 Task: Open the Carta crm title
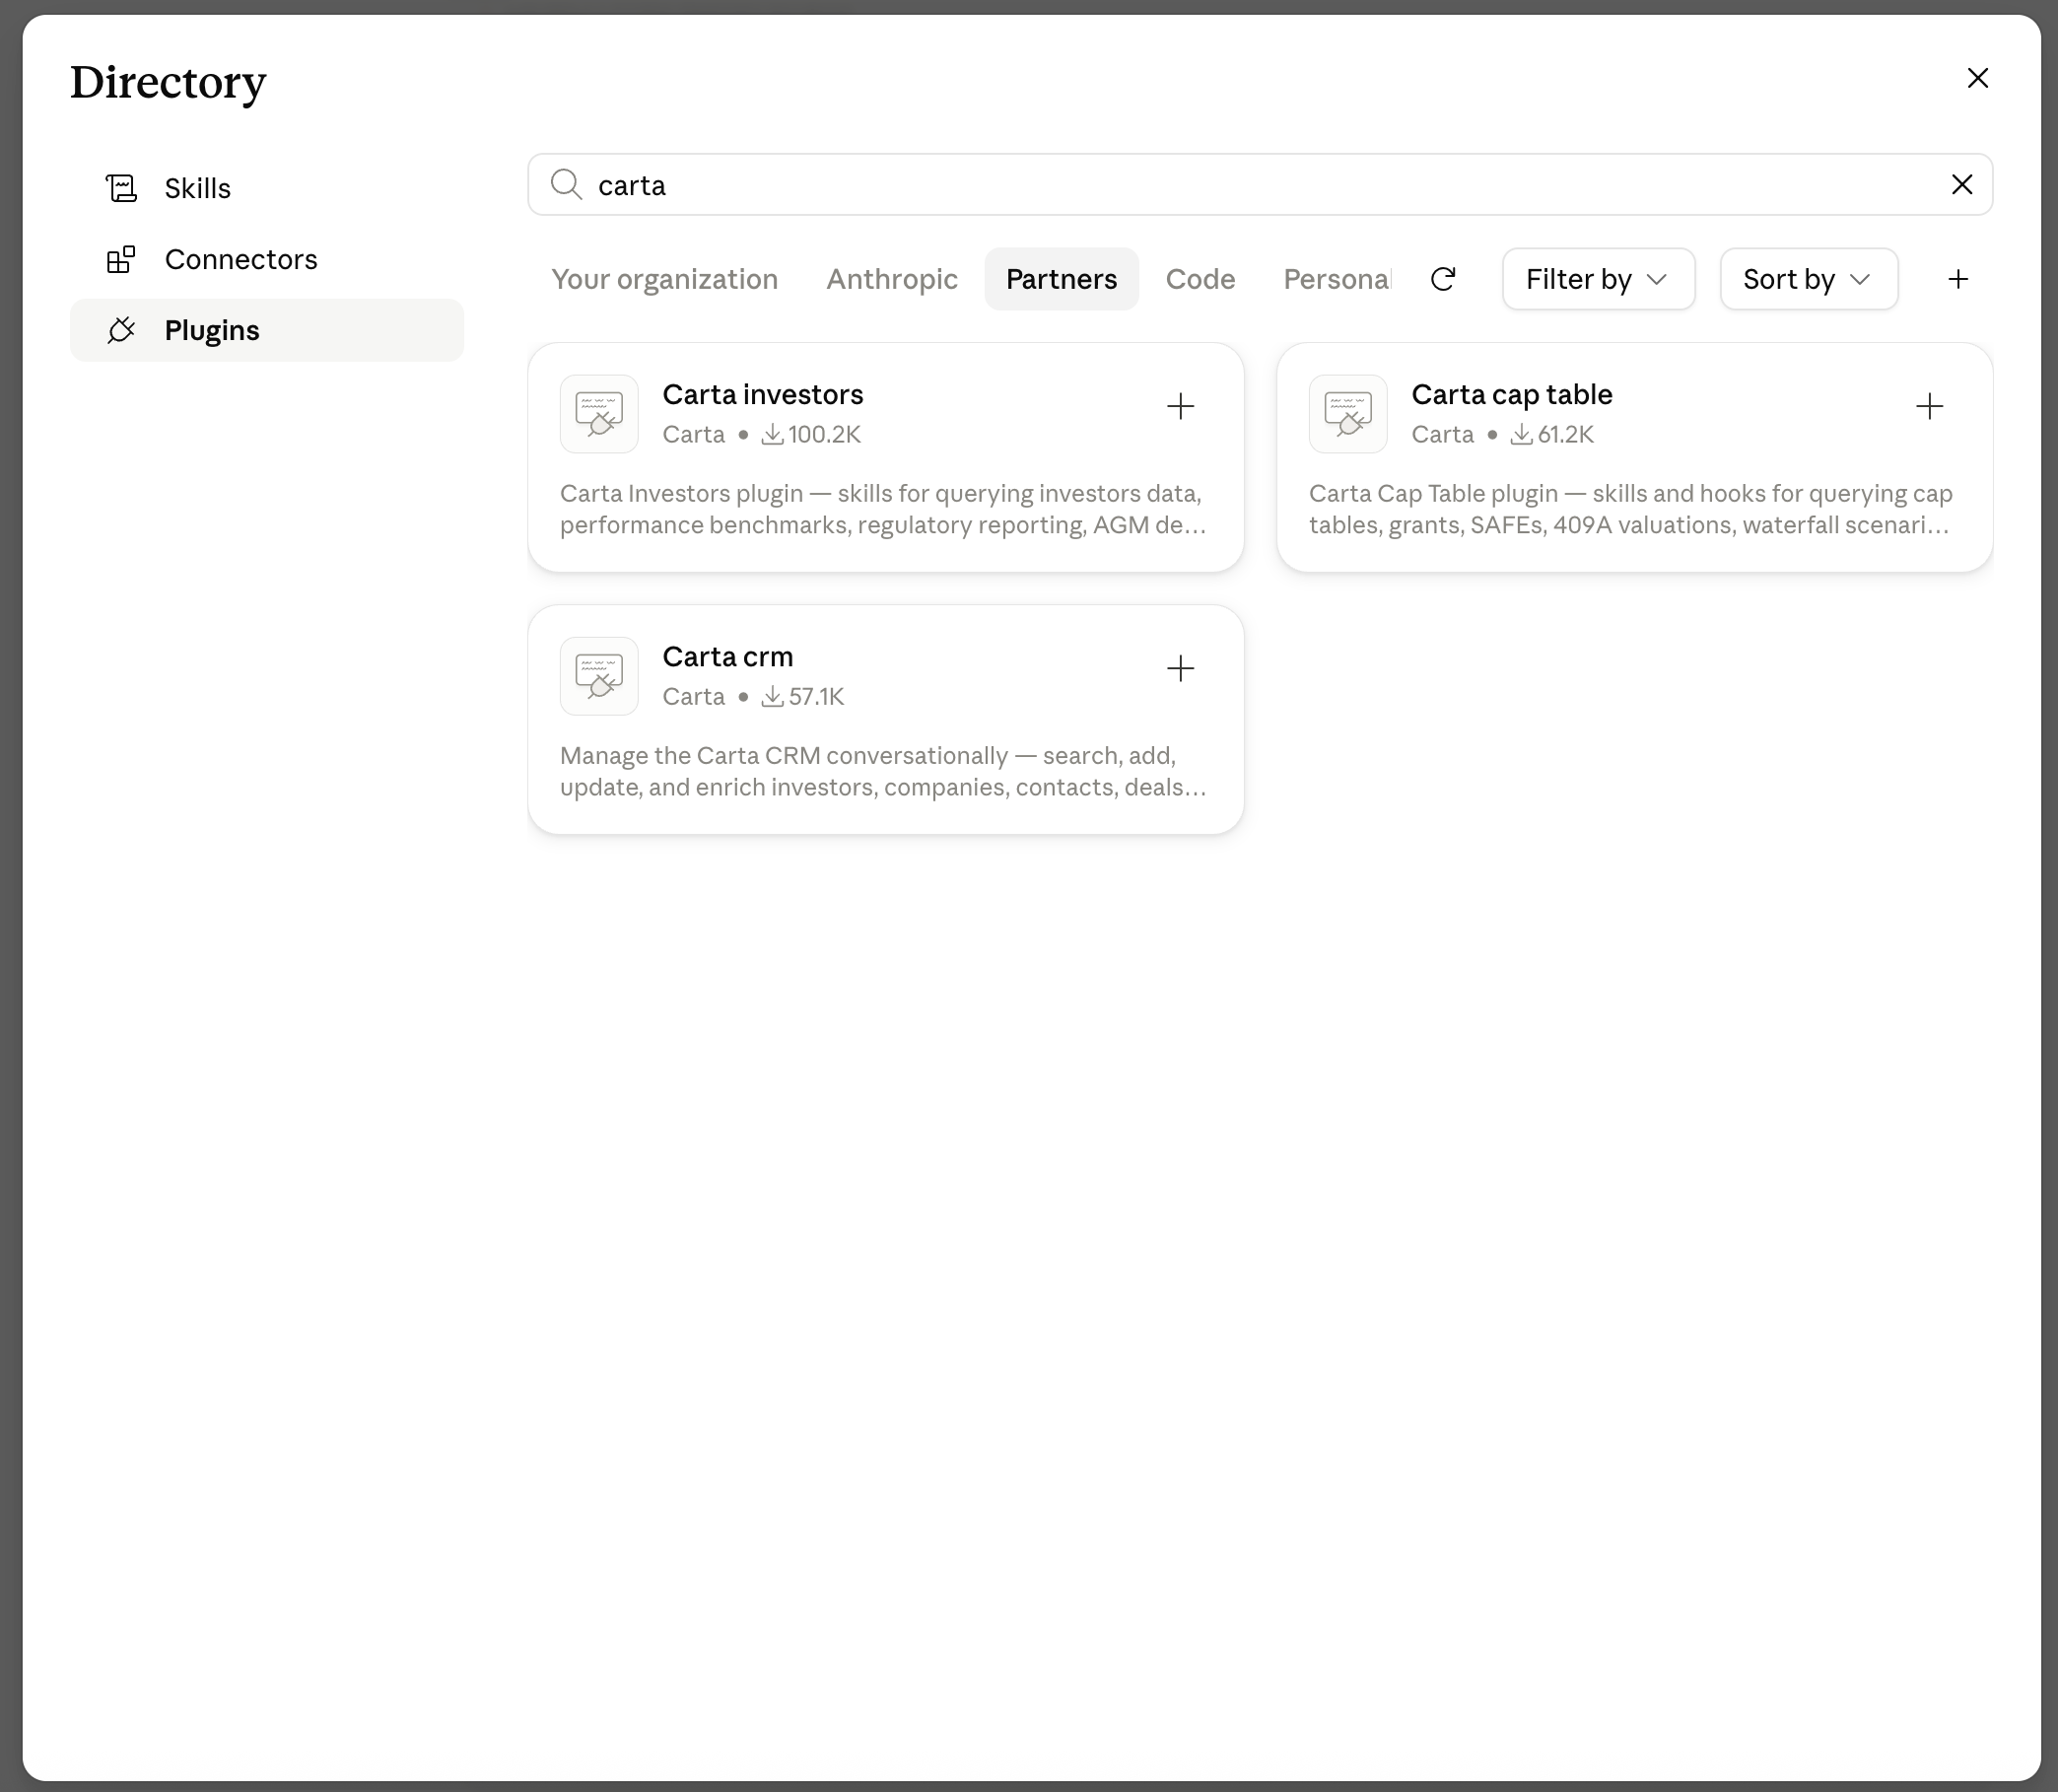[x=727, y=656]
